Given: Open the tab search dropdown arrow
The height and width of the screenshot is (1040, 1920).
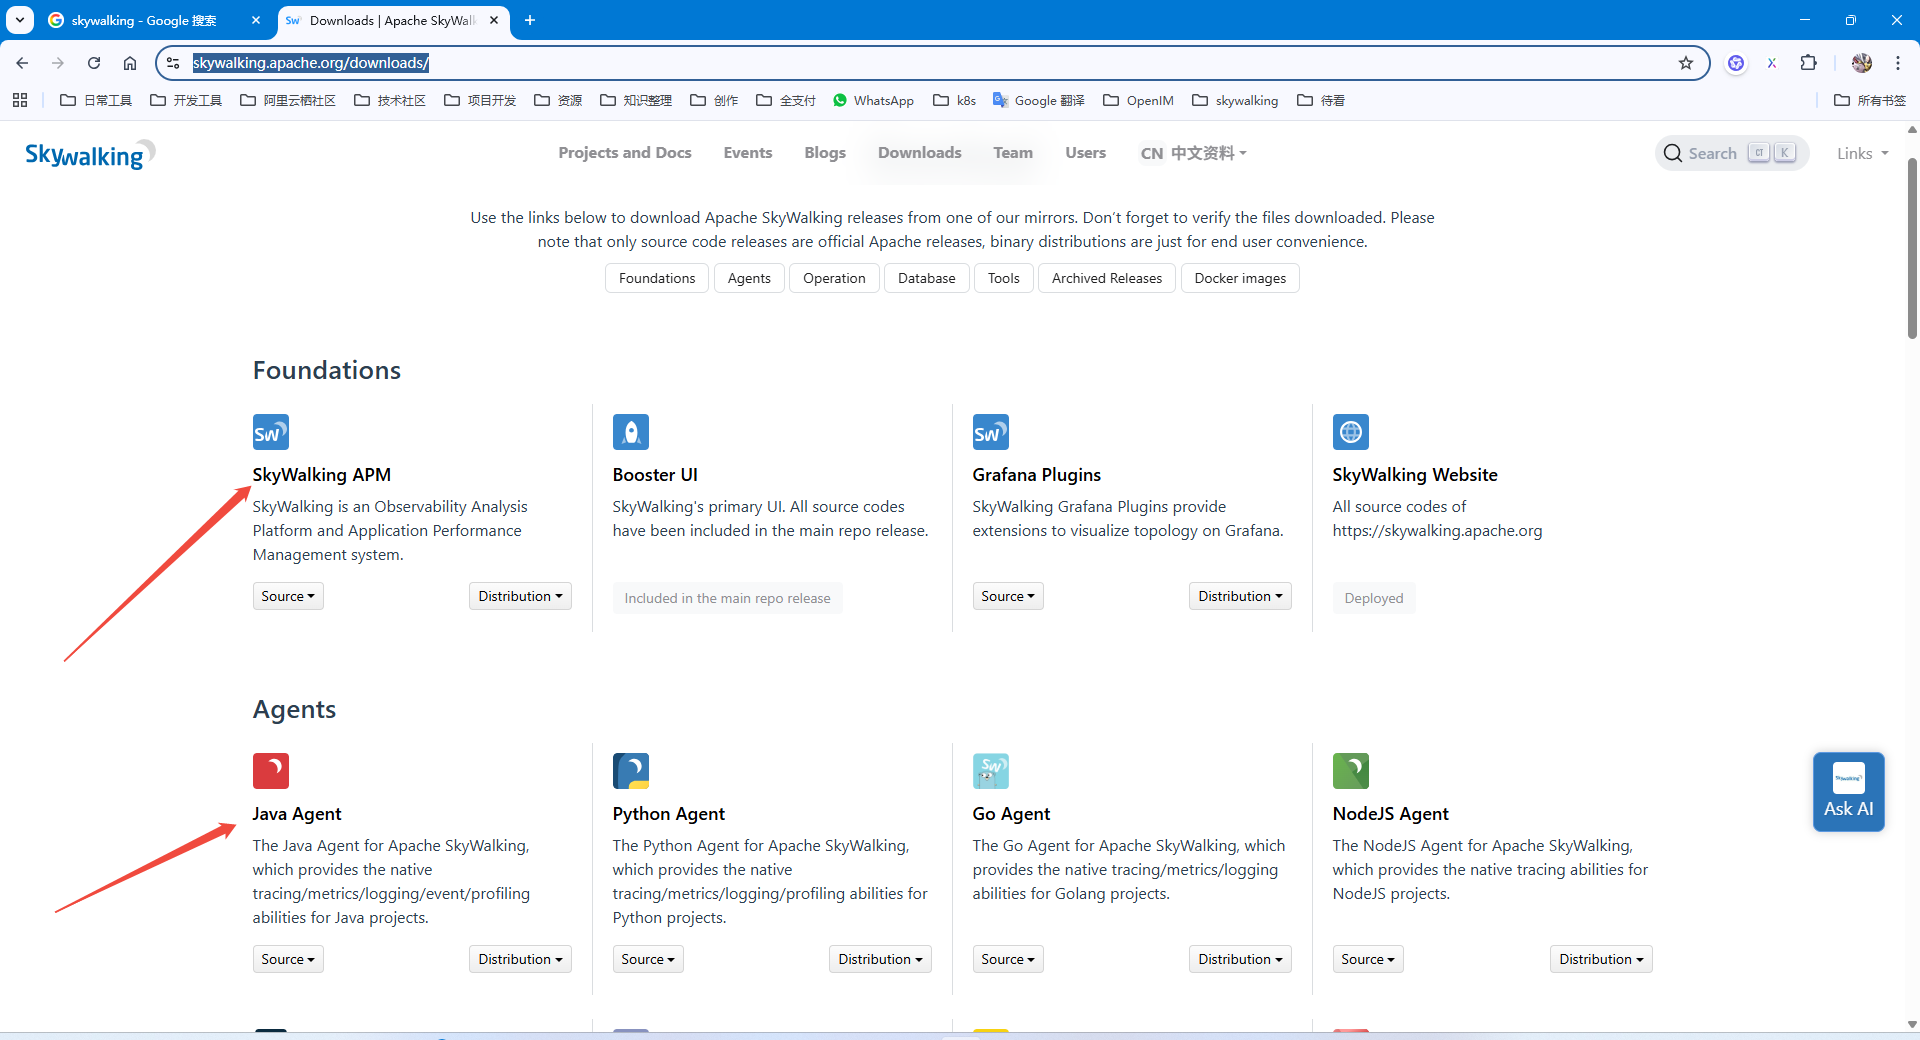Looking at the screenshot, I should click(x=20, y=20).
